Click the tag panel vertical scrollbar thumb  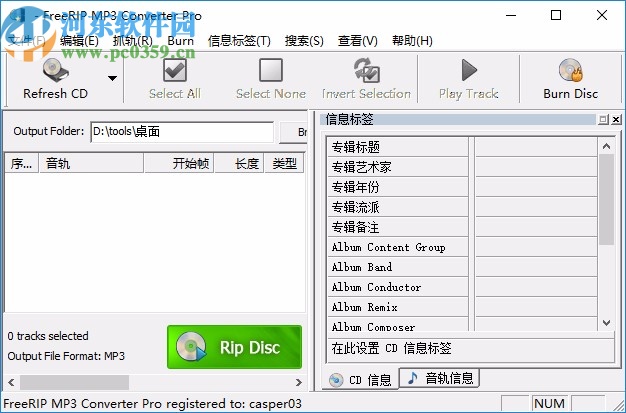click(x=606, y=199)
